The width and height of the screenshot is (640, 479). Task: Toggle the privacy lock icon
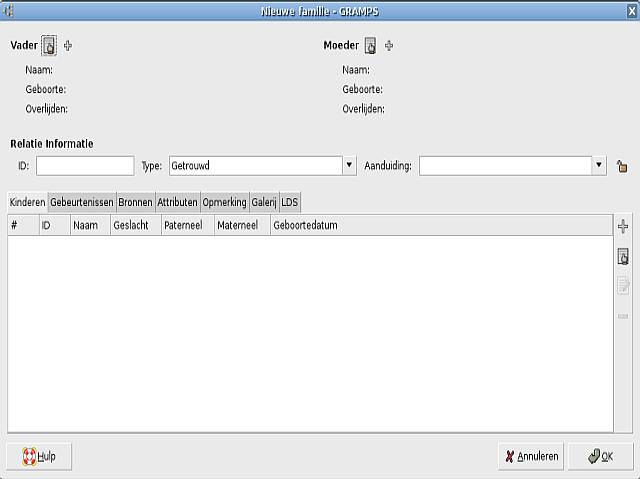point(621,167)
